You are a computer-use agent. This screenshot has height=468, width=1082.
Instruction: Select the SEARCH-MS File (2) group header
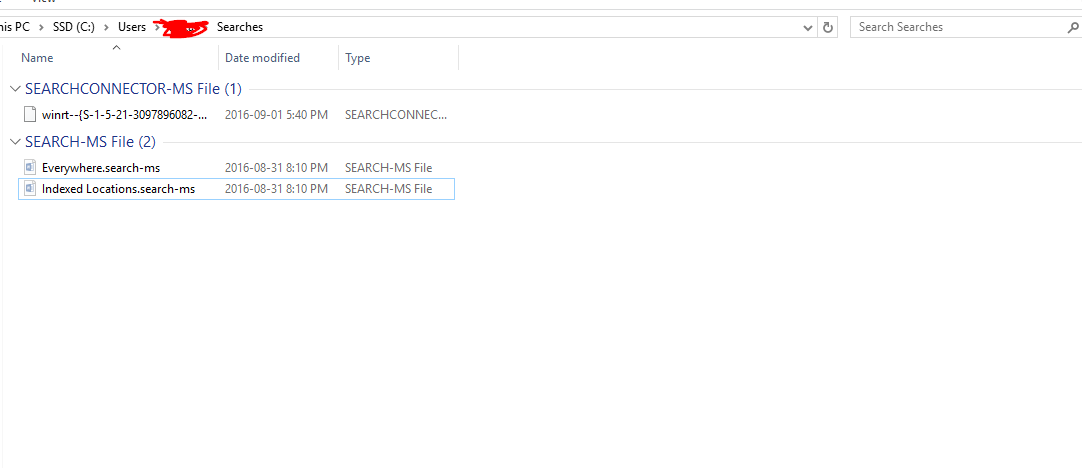90,142
